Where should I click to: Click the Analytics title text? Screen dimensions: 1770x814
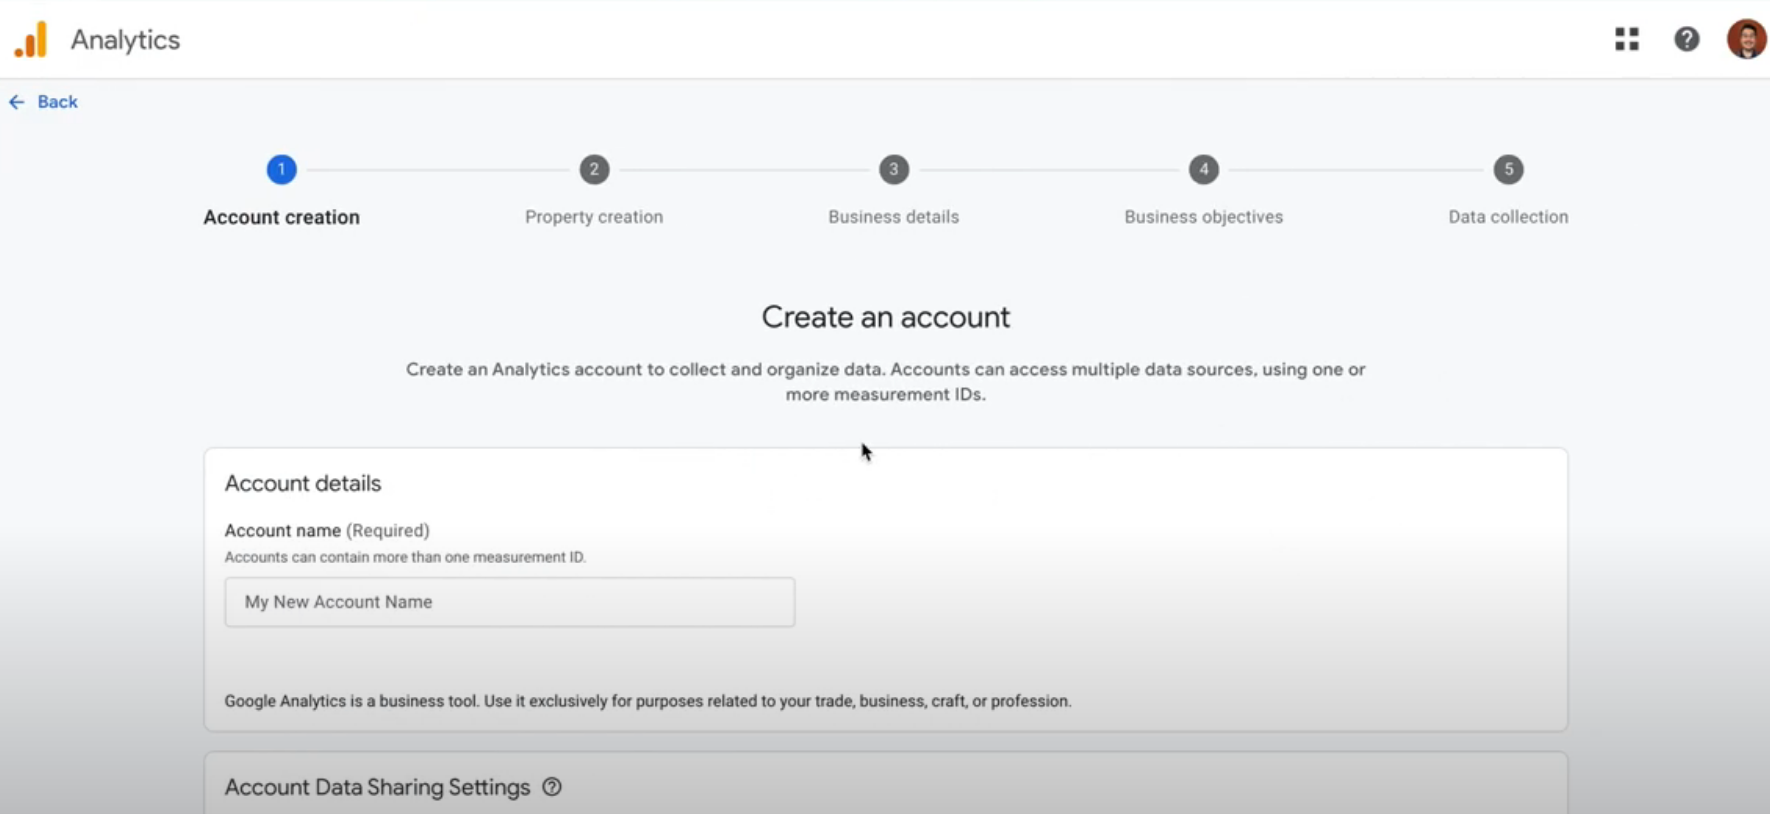tap(125, 40)
